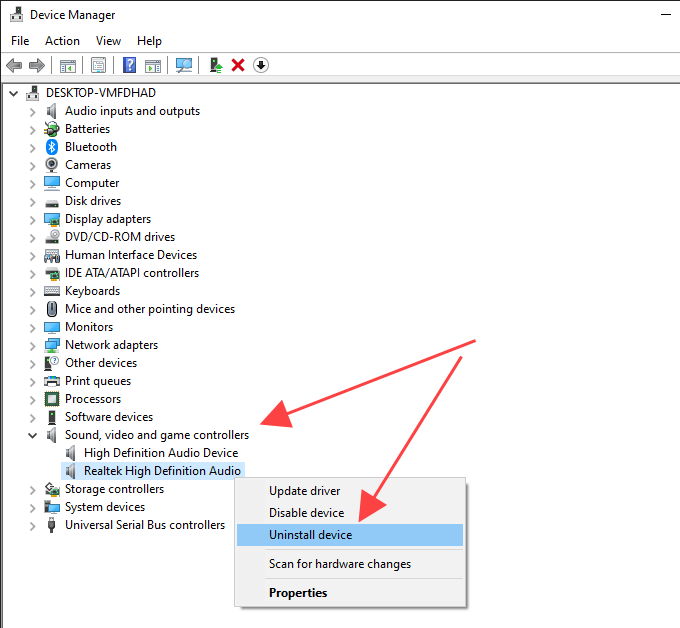Expand the Bluetooth category
Viewport: 680px width, 628px height.
click(33, 147)
